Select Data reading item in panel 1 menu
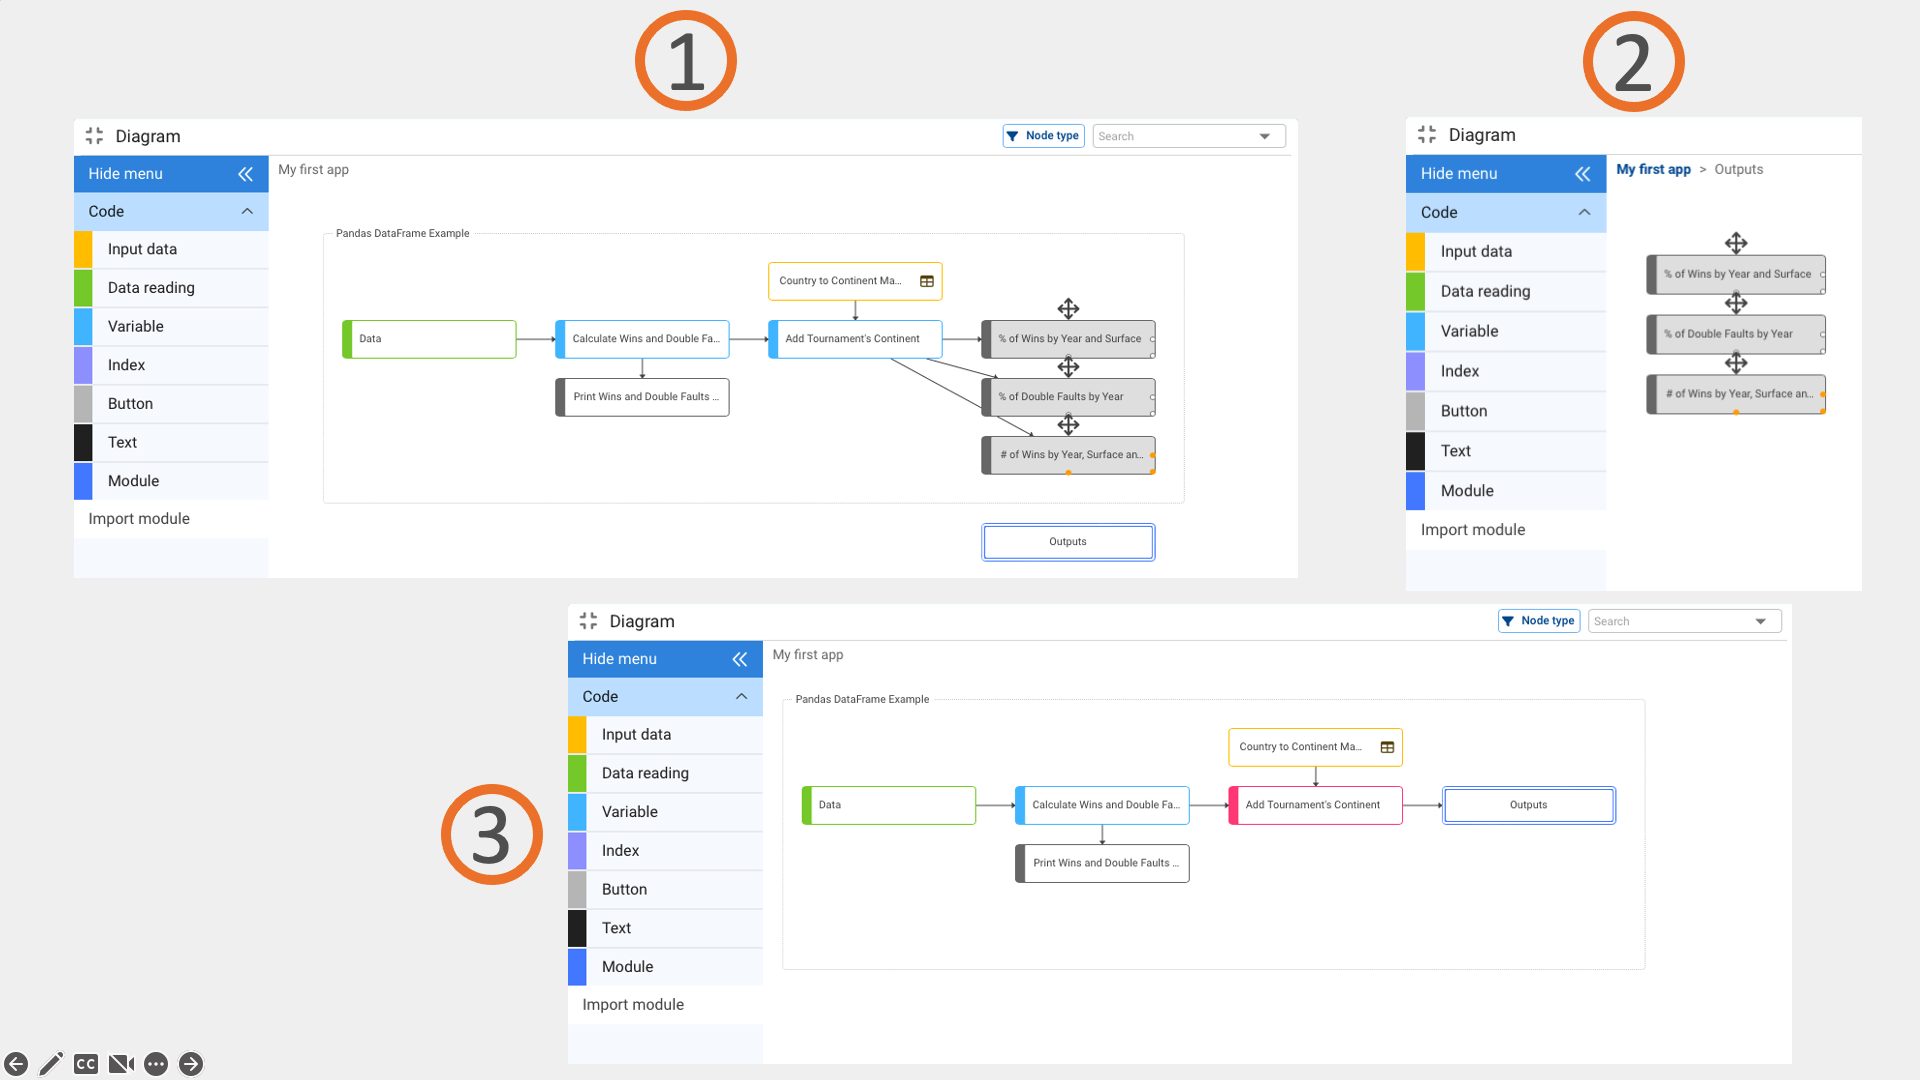The width and height of the screenshot is (1920, 1080). [151, 288]
